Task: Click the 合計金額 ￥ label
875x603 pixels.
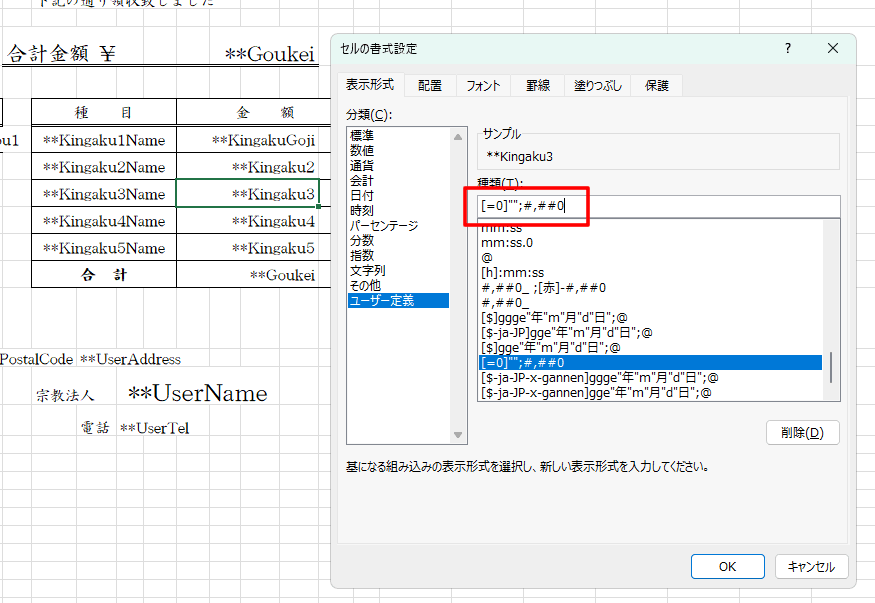Action: 61,54
